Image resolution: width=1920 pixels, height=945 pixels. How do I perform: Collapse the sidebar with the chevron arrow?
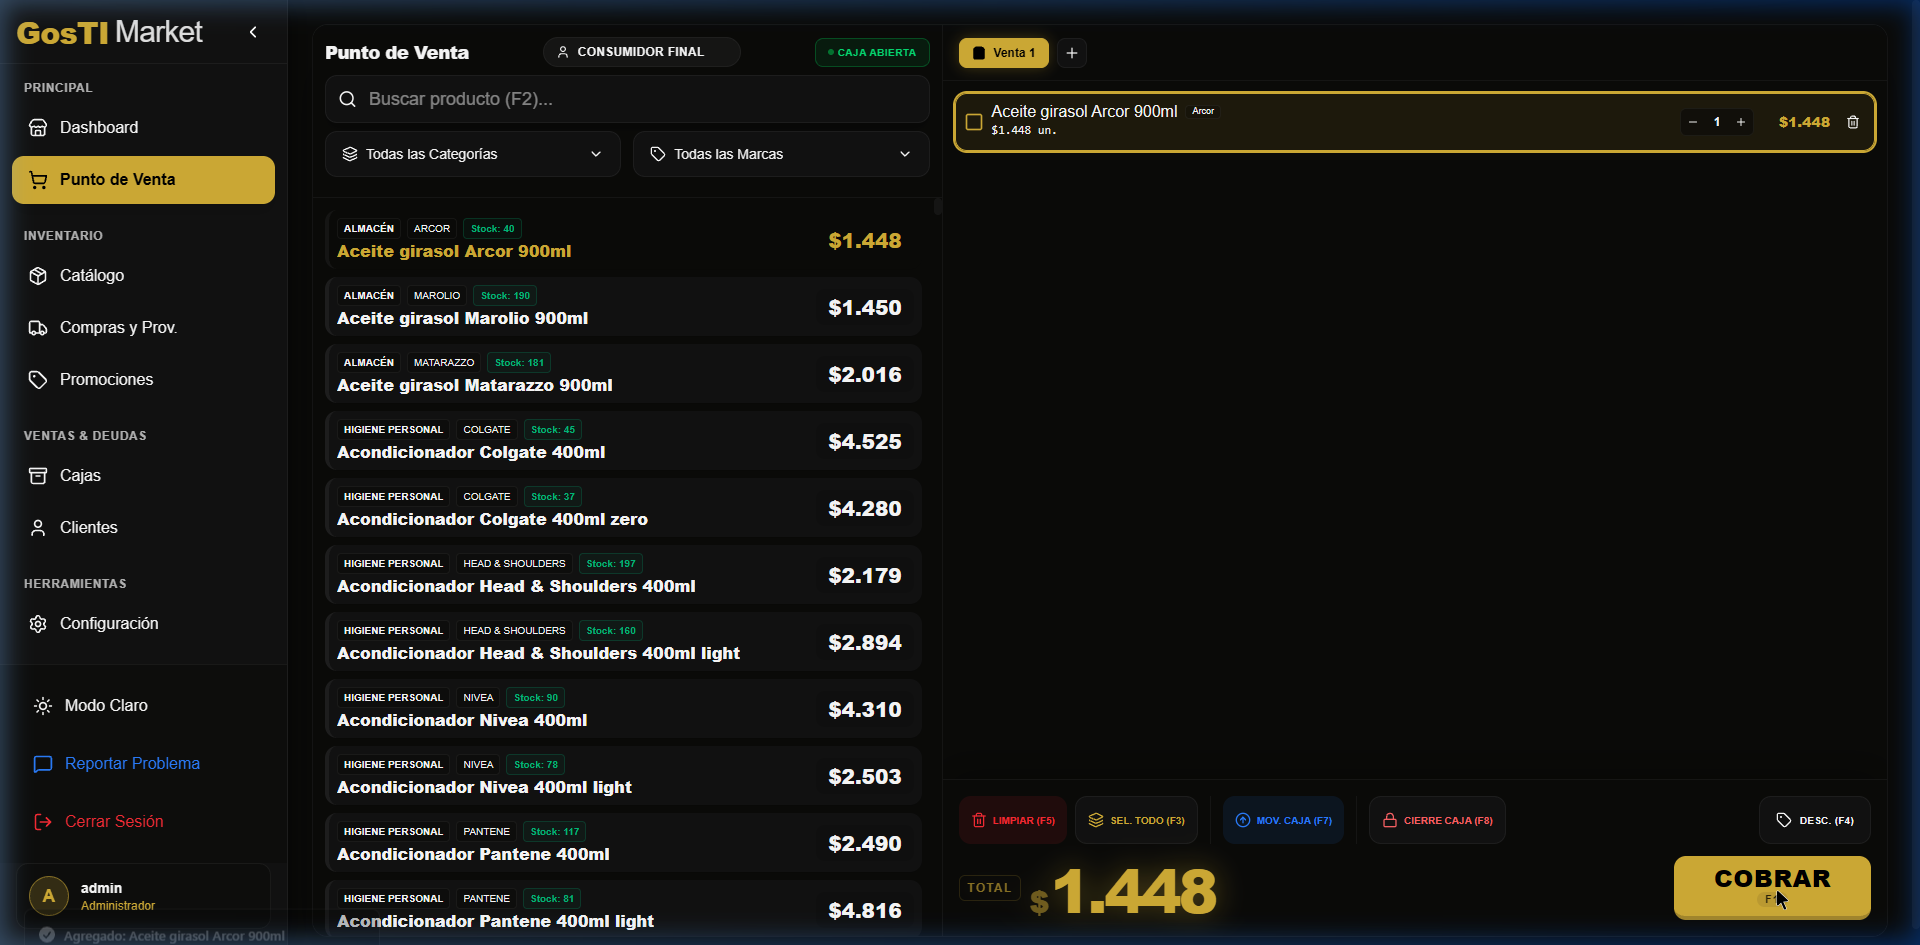(253, 32)
